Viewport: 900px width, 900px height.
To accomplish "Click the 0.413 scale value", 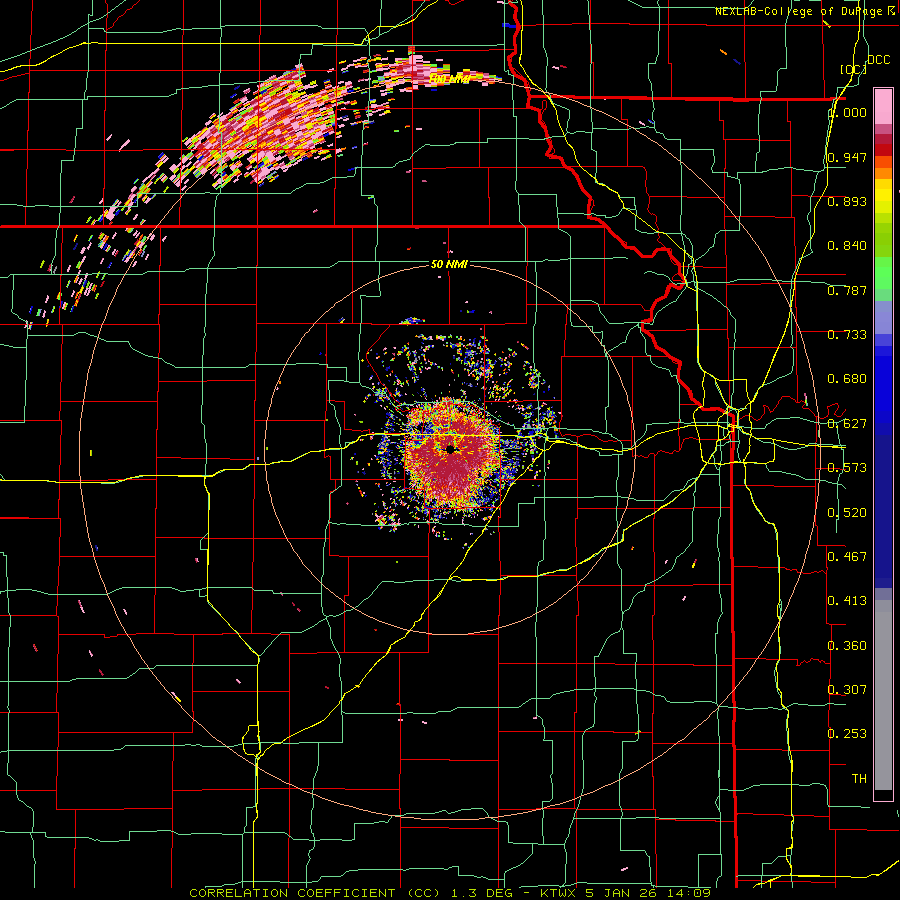I will (847, 601).
